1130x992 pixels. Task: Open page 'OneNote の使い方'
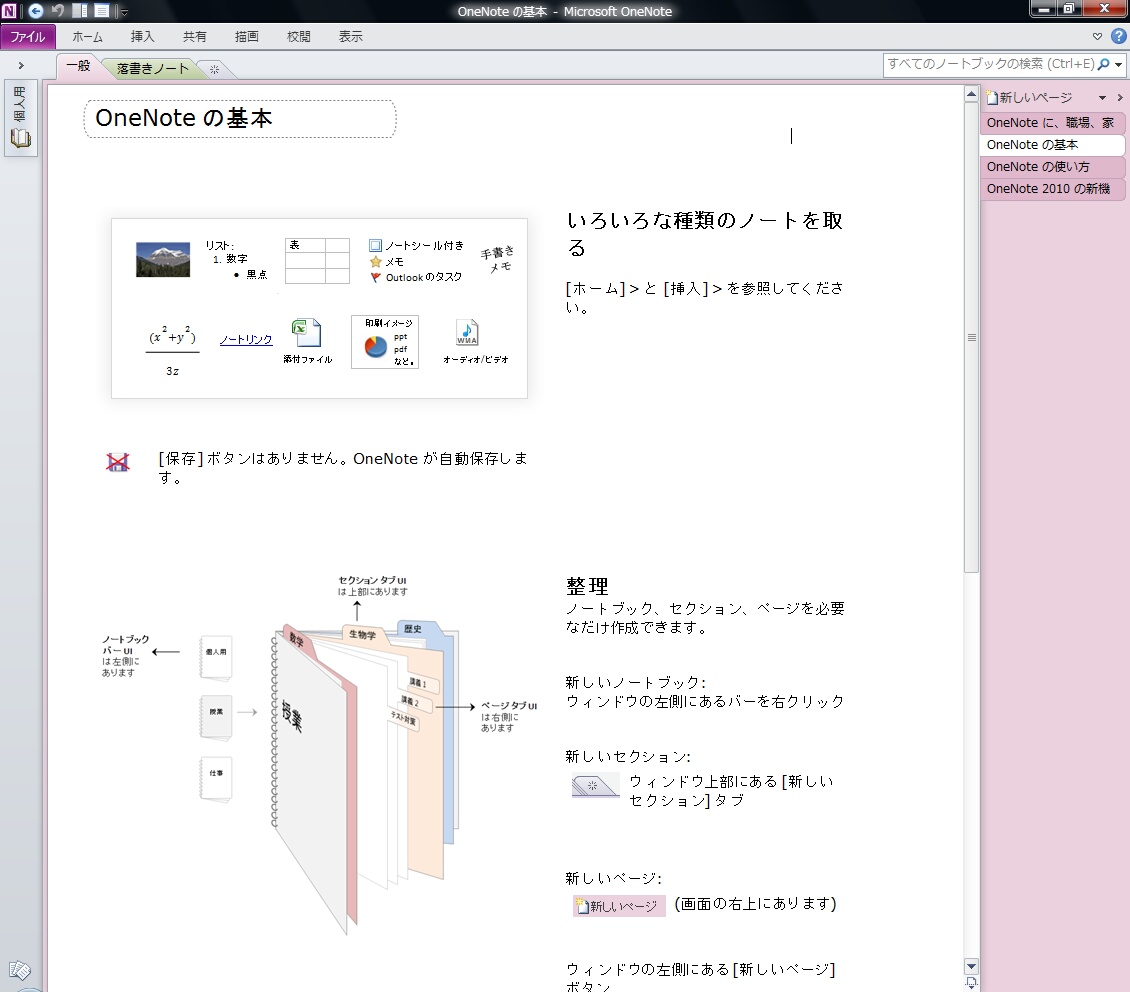[1052, 166]
